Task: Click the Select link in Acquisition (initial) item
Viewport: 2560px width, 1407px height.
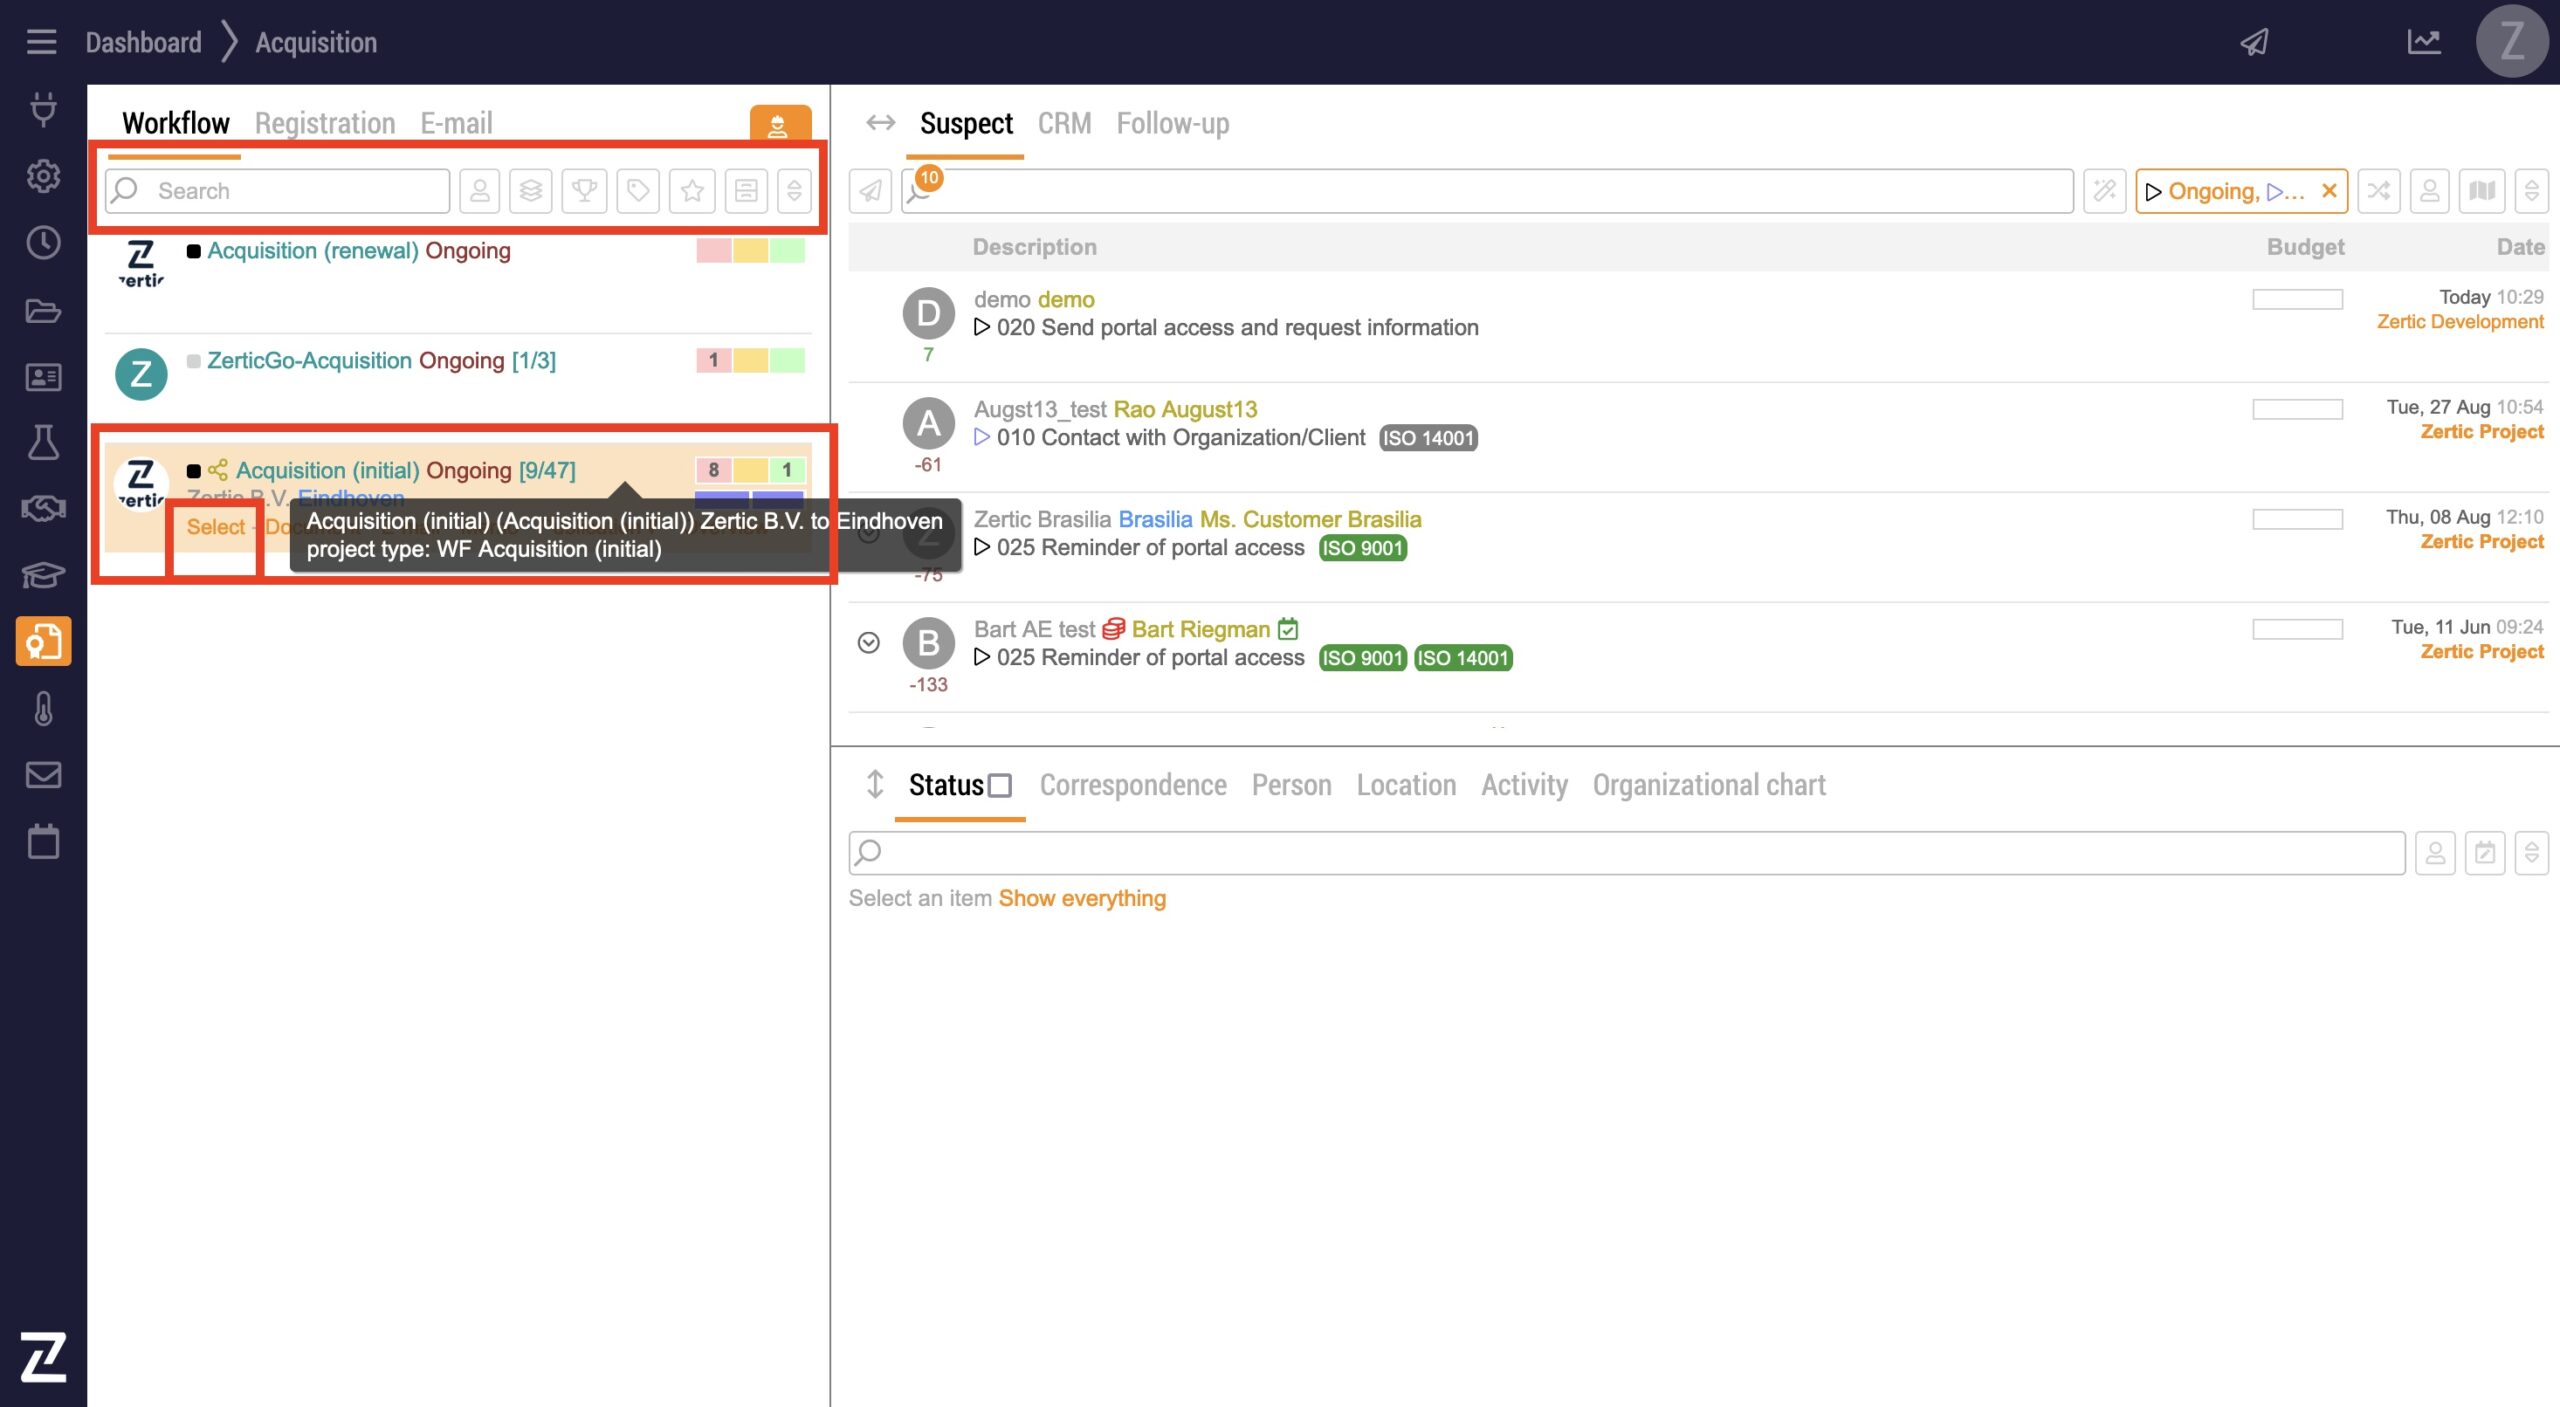Action: pyautogui.click(x=216, y=527)
